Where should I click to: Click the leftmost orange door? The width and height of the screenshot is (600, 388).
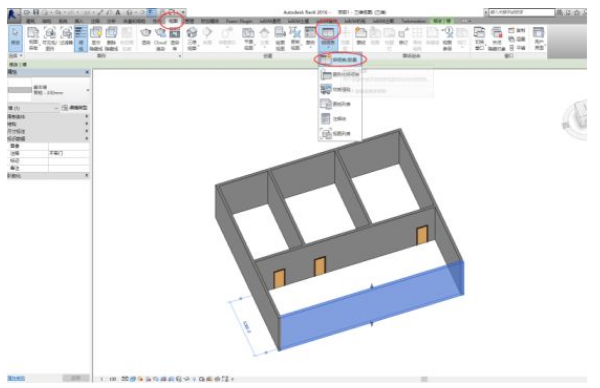click(279, 278)
